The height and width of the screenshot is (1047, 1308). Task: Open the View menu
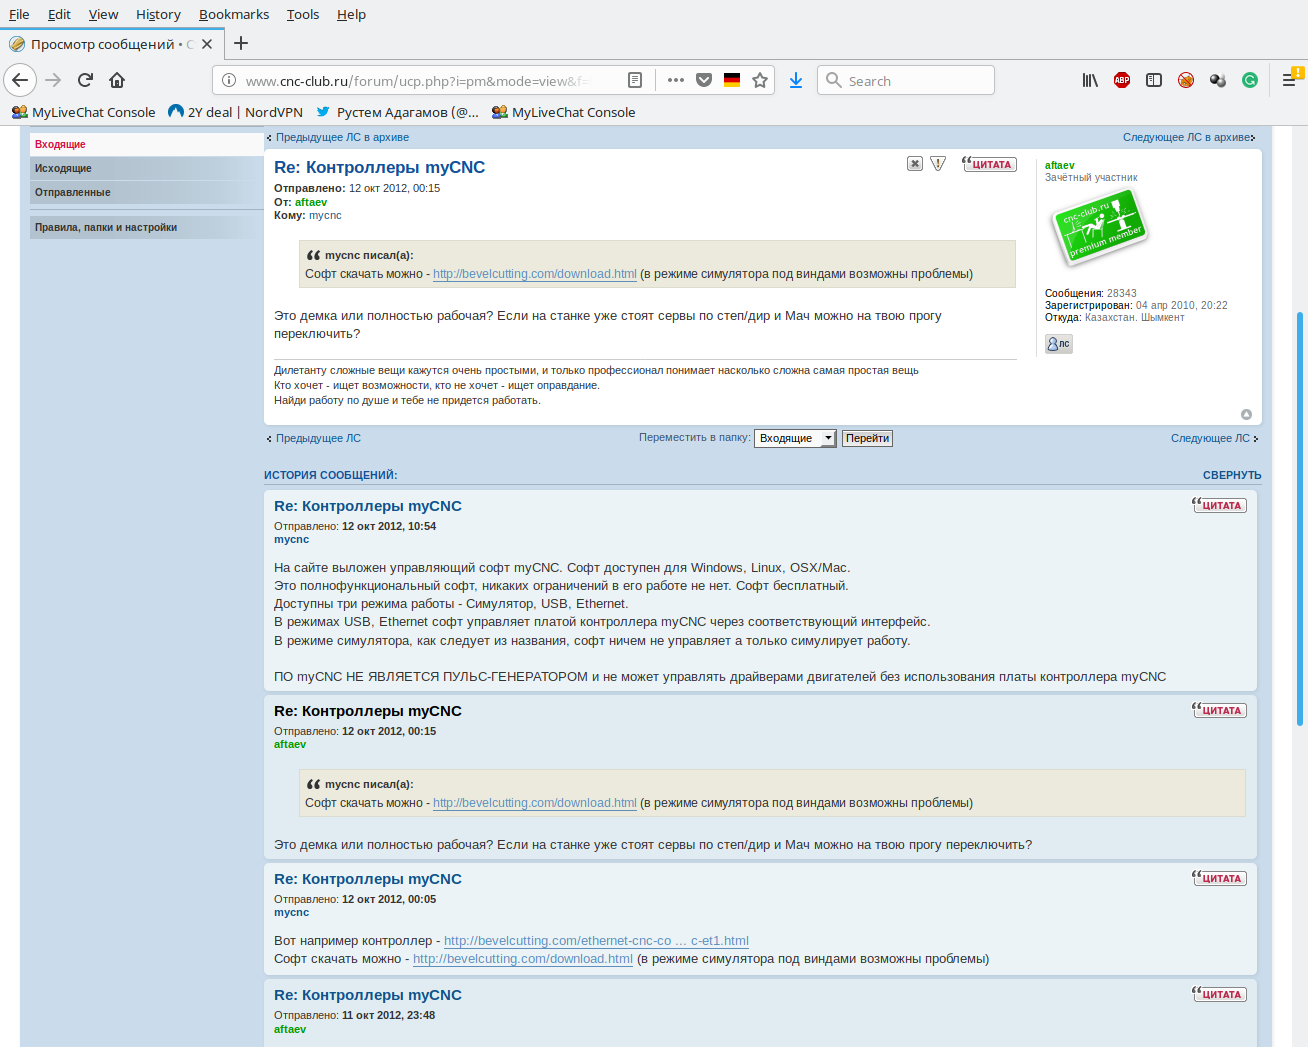(x=103, y=14)
